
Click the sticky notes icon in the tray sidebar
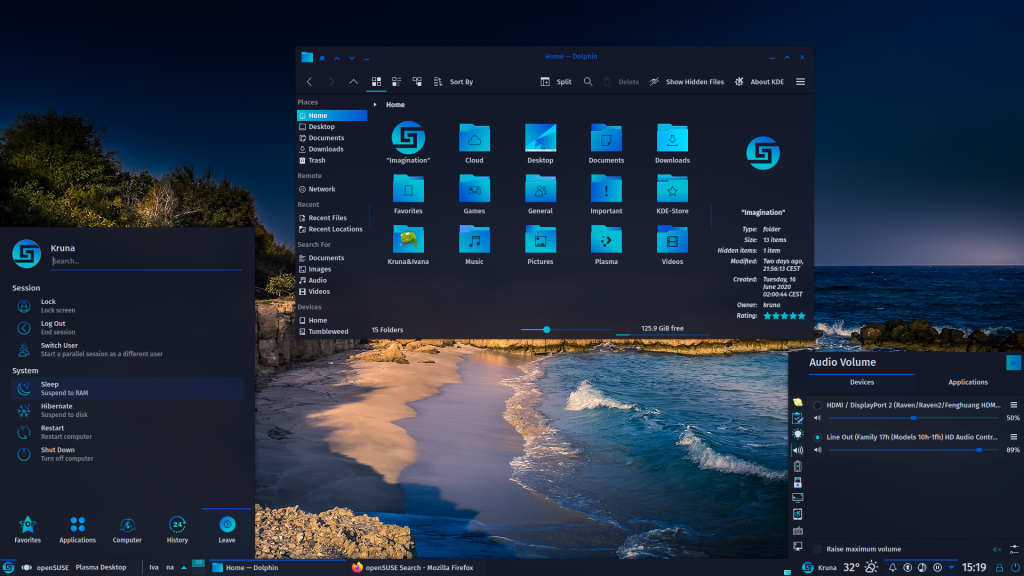tap(797, 402)
